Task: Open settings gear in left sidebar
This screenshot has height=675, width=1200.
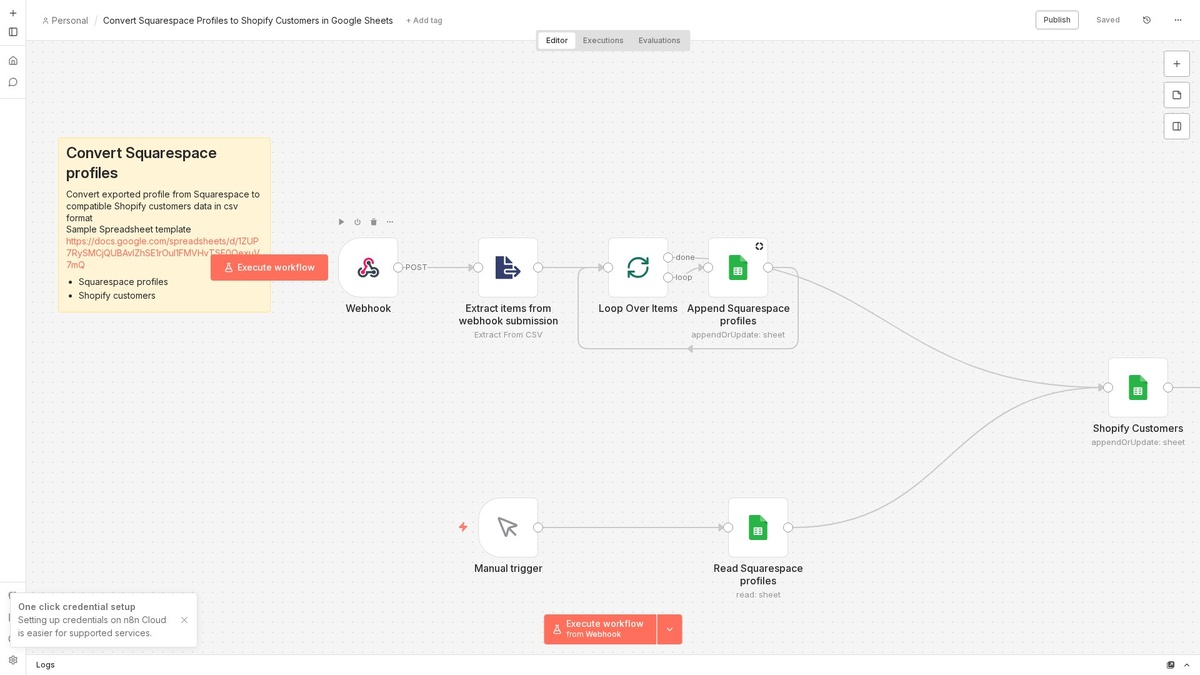Action: pos(13,660)
